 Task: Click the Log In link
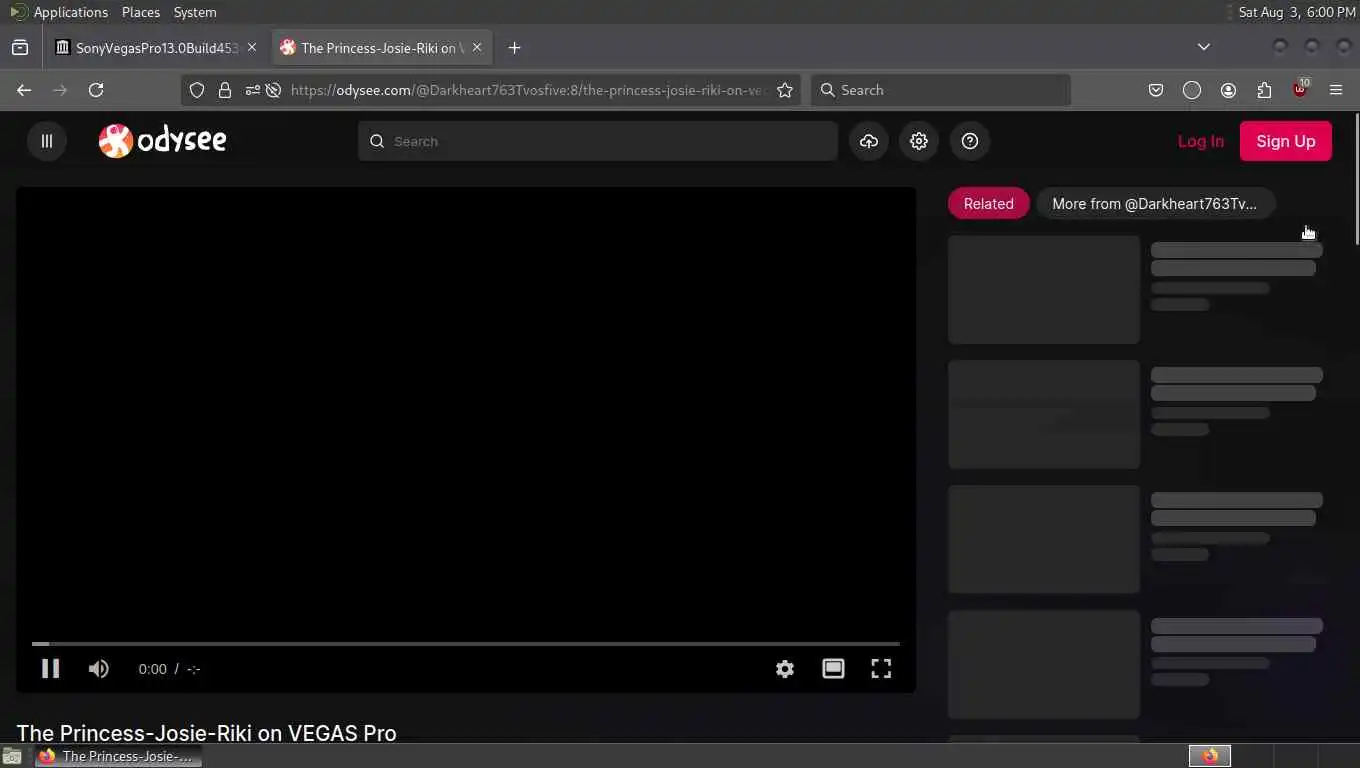pyautogui.click(x=1200, y=141)
